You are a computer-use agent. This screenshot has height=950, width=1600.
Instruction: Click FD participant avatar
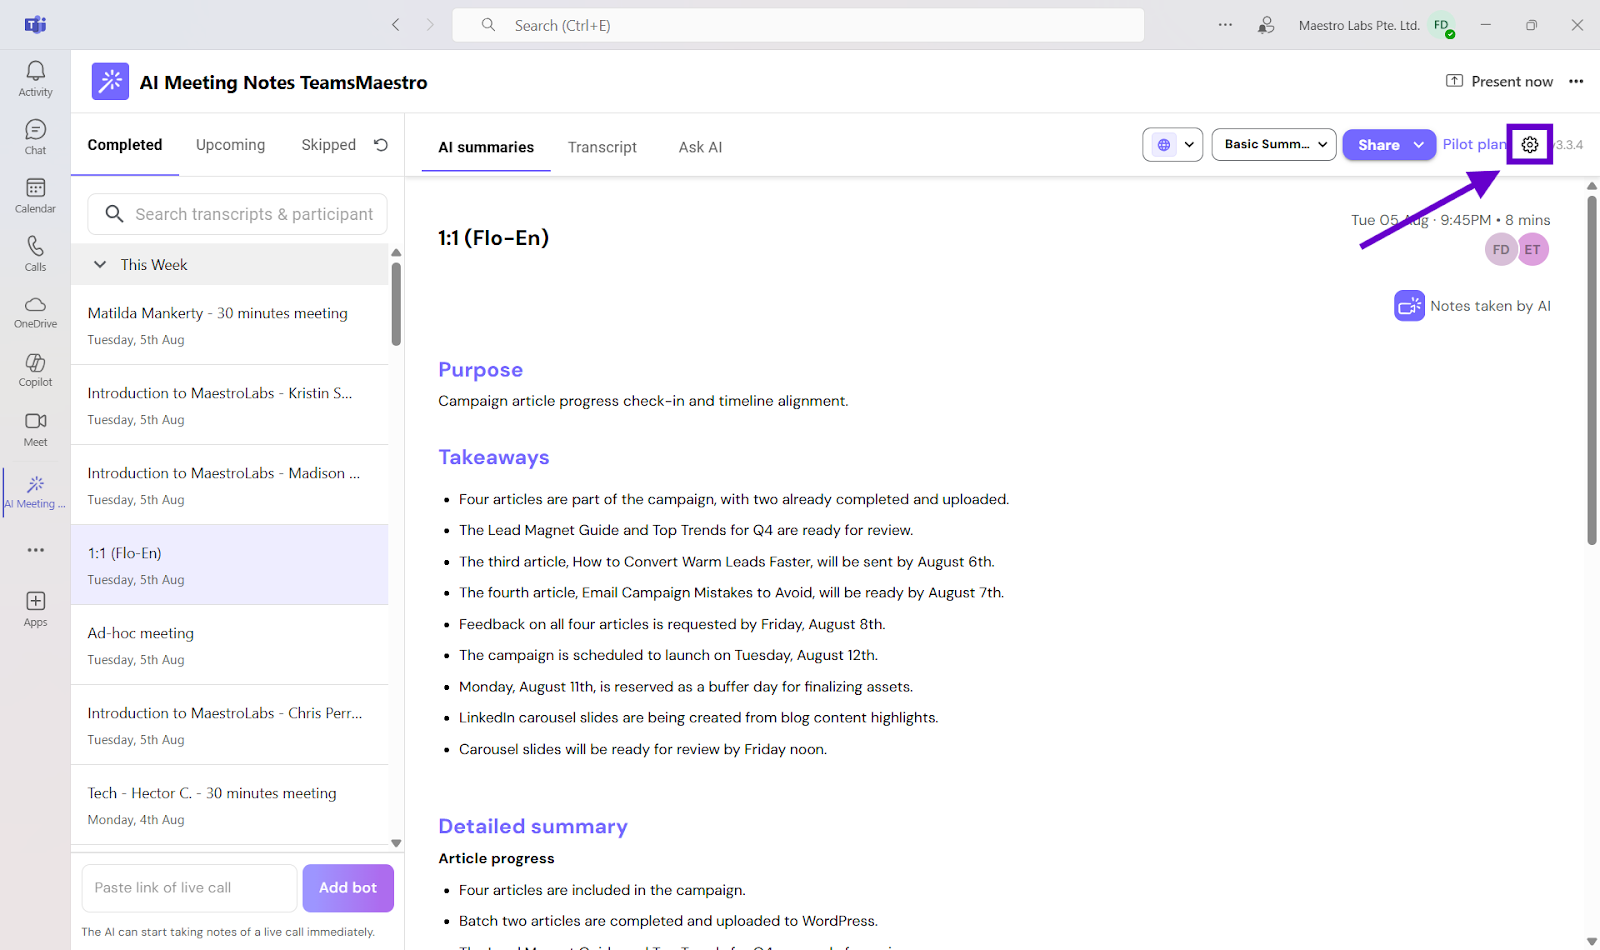coord(1501,250)
